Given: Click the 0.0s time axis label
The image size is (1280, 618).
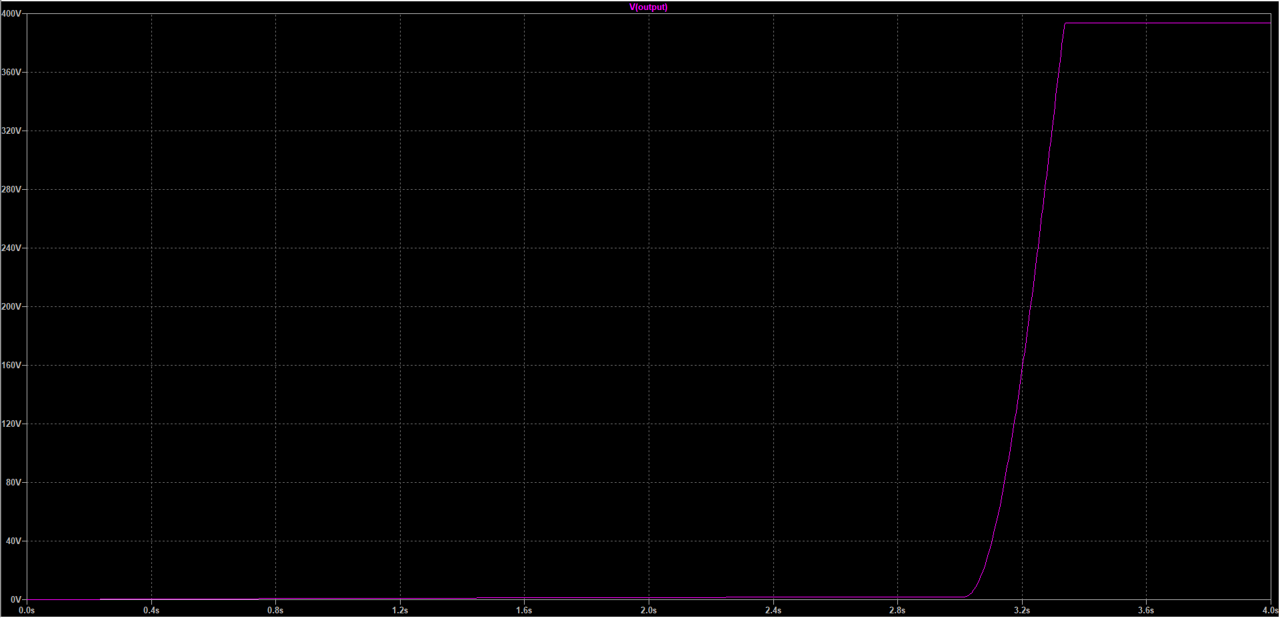Looking at the screenshot, I should [27, 610].
